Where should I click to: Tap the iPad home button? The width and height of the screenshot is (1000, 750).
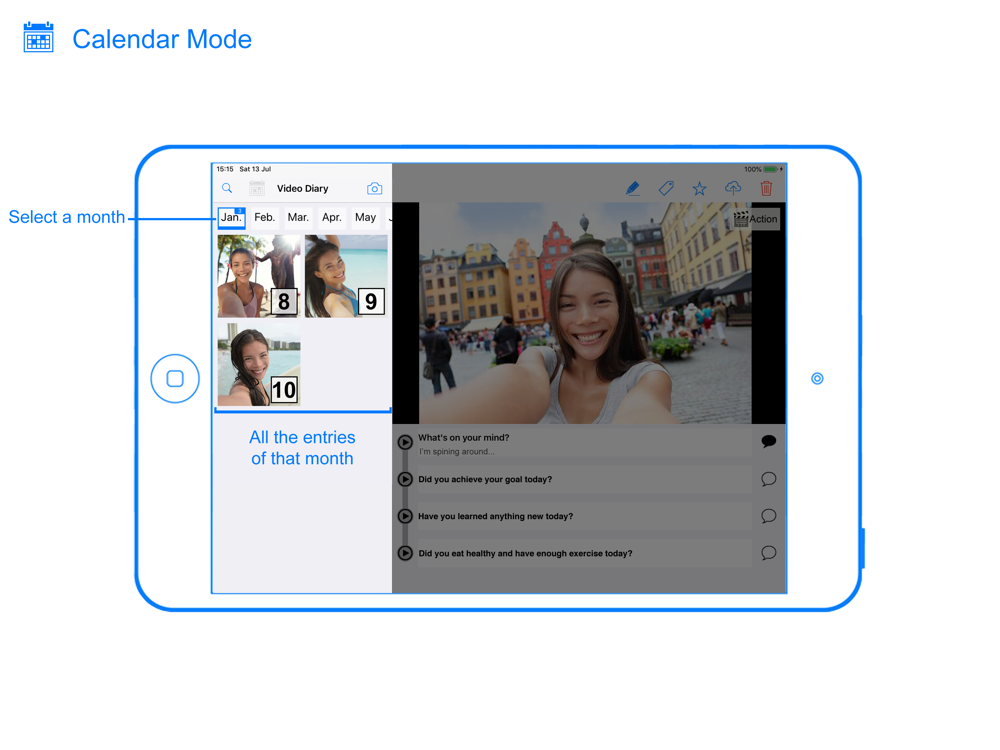(175, 378)
